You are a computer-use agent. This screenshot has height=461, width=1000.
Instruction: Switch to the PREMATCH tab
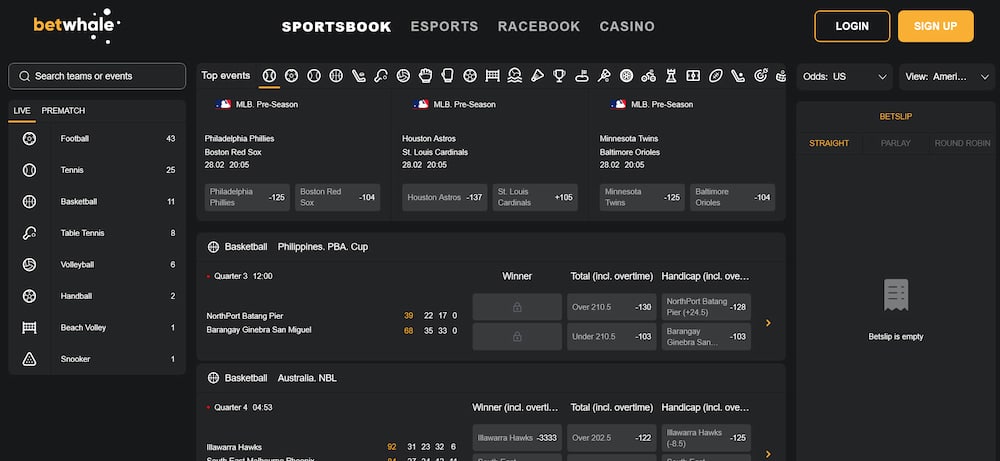tap(63, 111)
